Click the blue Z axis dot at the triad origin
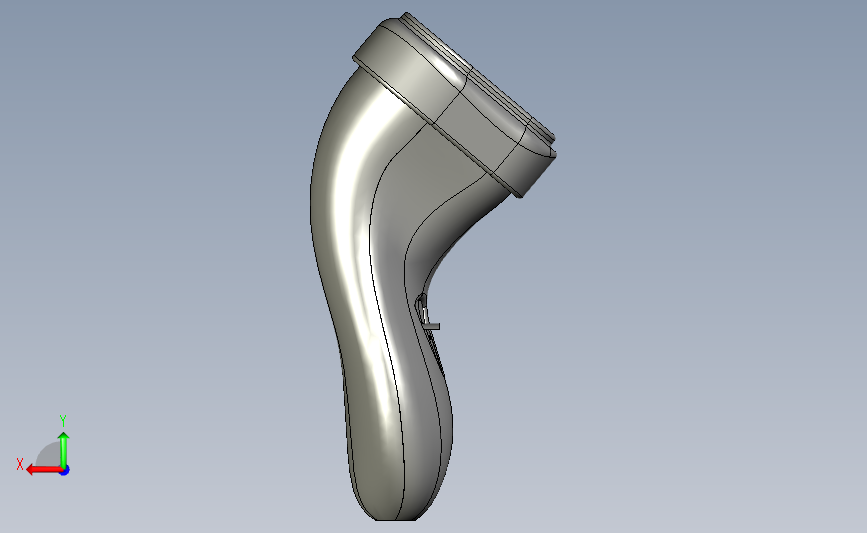Screen dimensions: 867x533 tap(65, 471)
